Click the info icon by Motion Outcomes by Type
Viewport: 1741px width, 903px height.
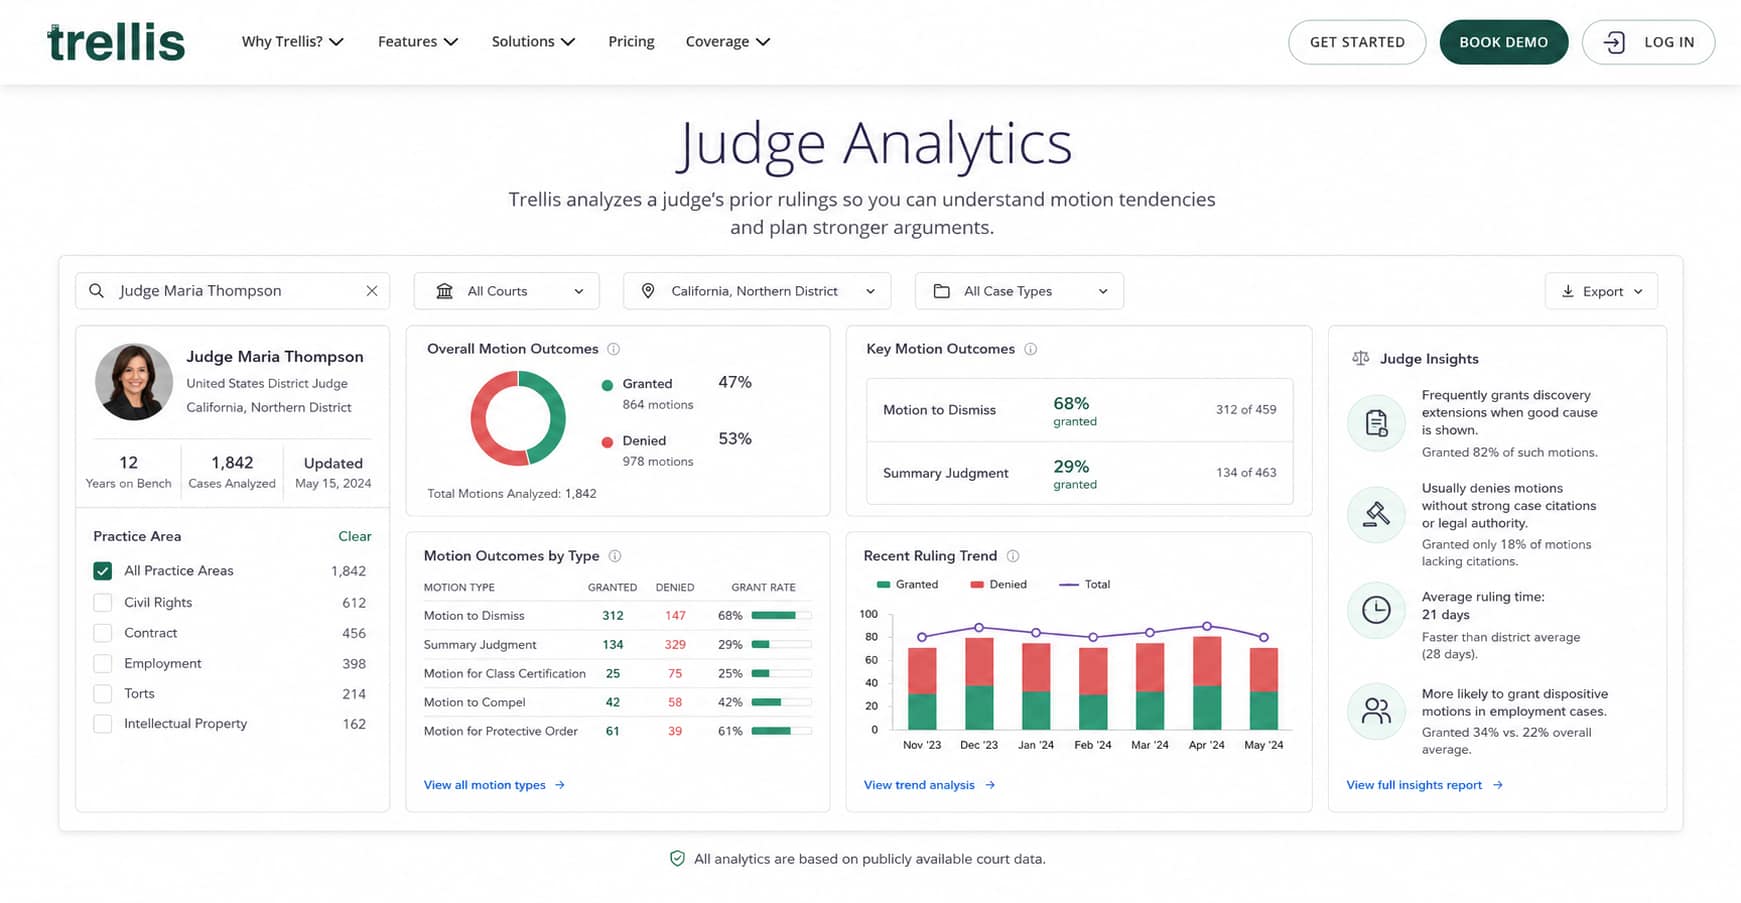pos(615,556)
